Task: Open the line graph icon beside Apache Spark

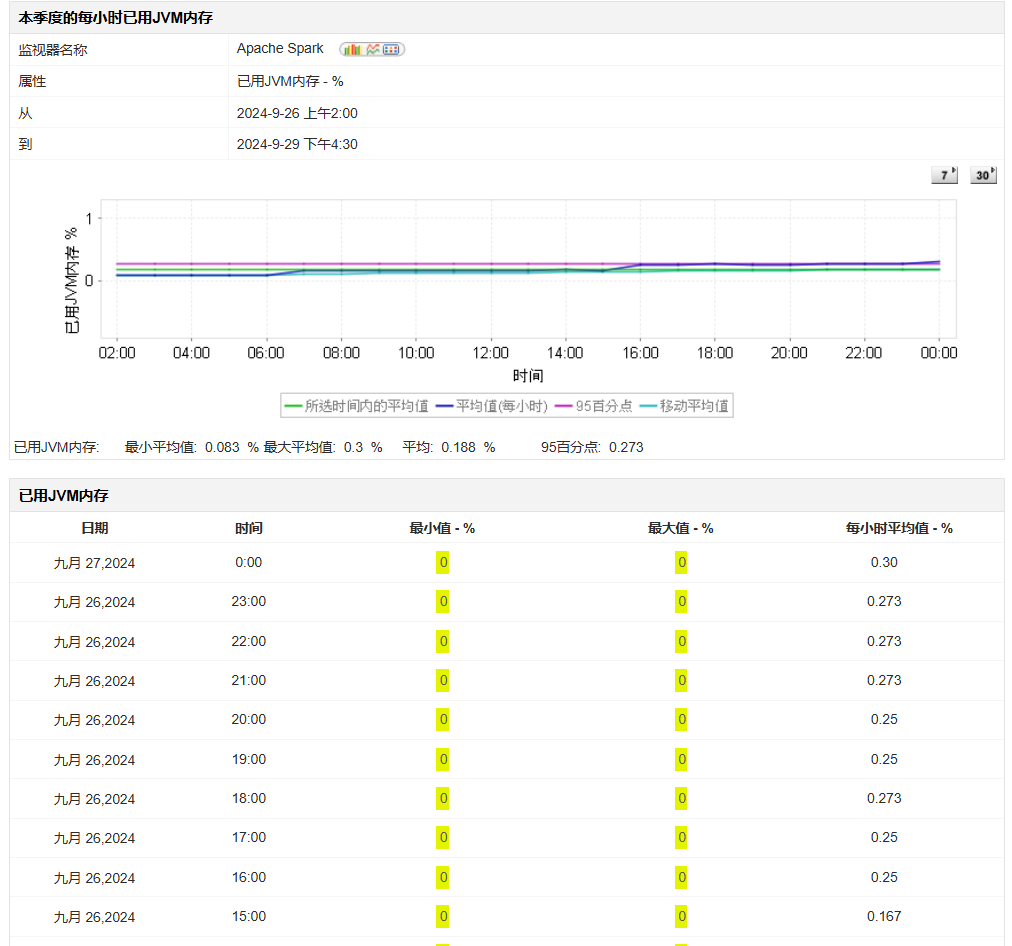Action: (373, 50)
